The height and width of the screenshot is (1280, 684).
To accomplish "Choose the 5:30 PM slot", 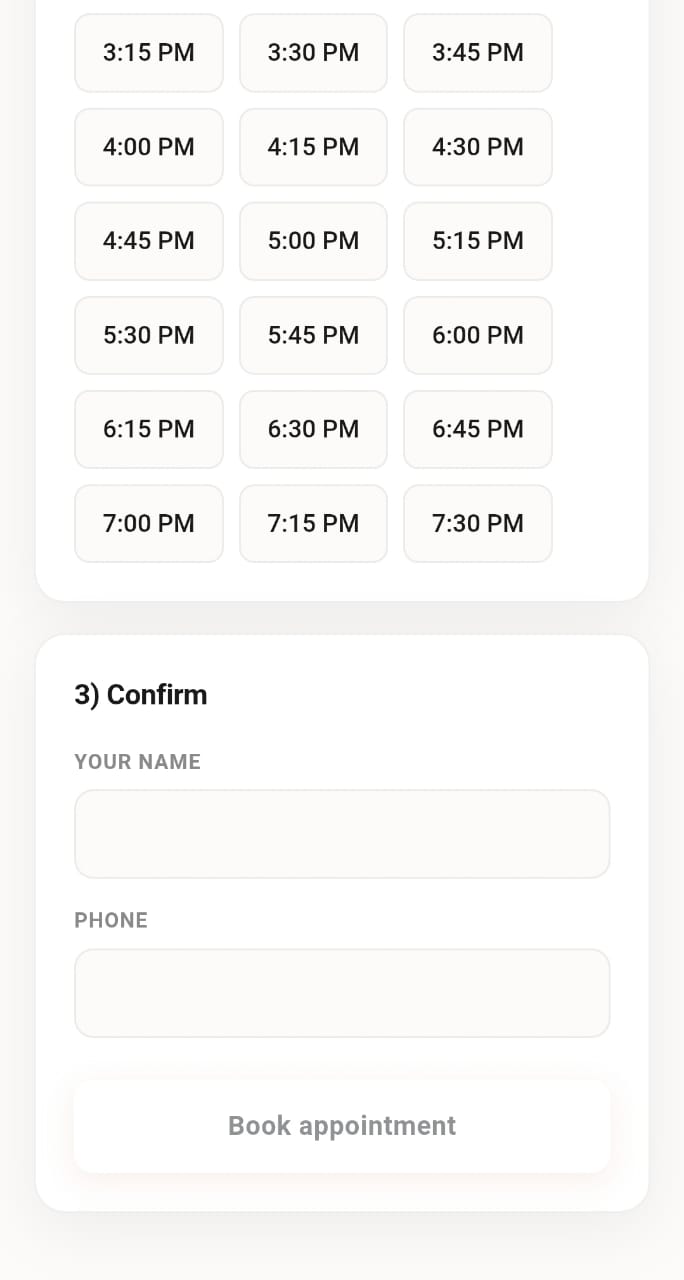I will tap(148, 334).
